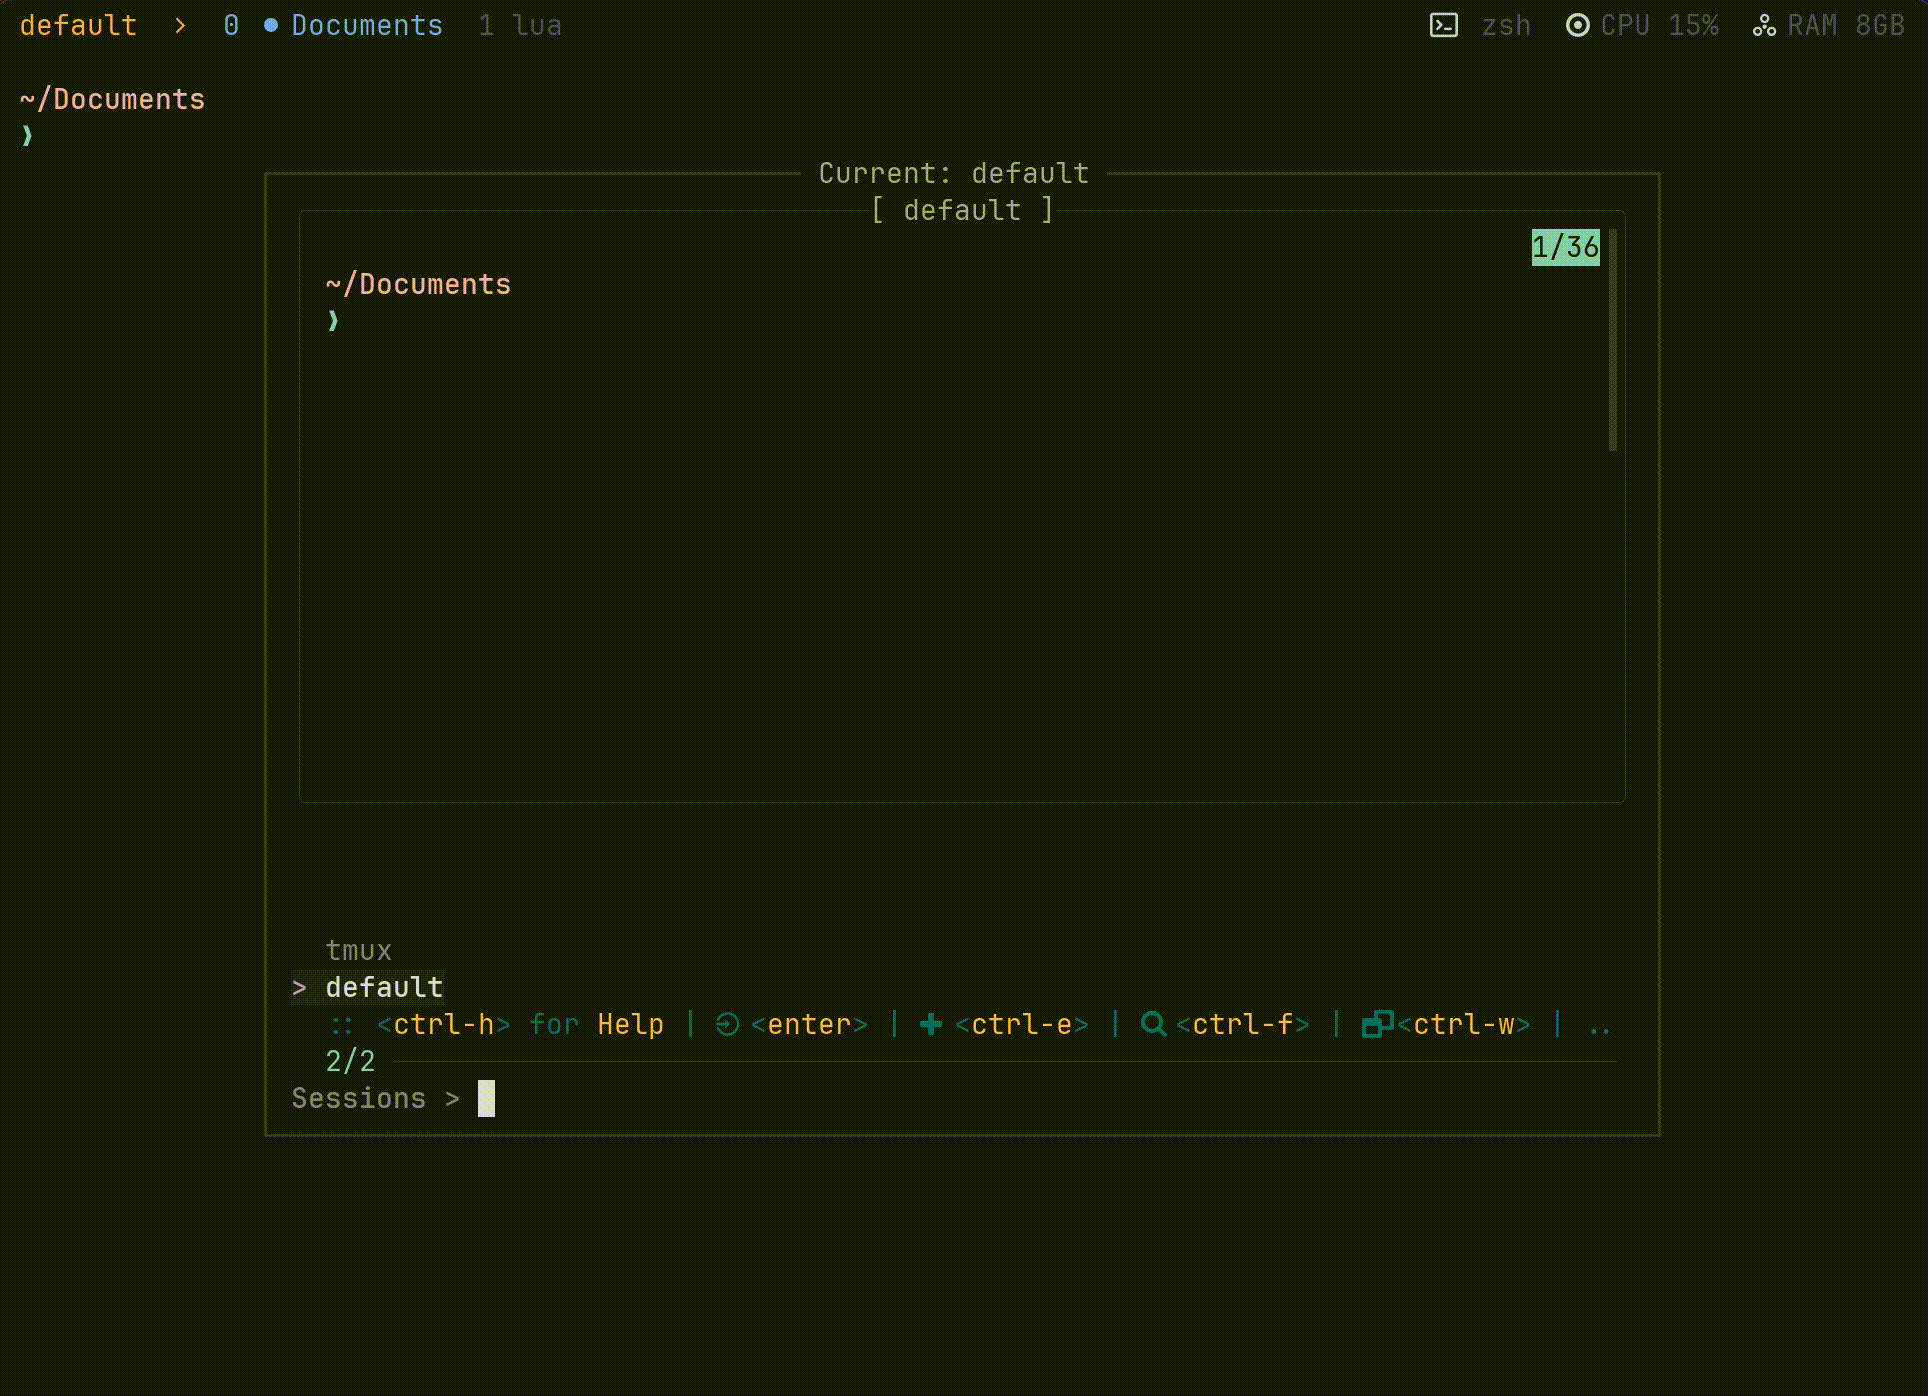
Task: Click the preview pane scrollbar
Action: pos(1612,340)
